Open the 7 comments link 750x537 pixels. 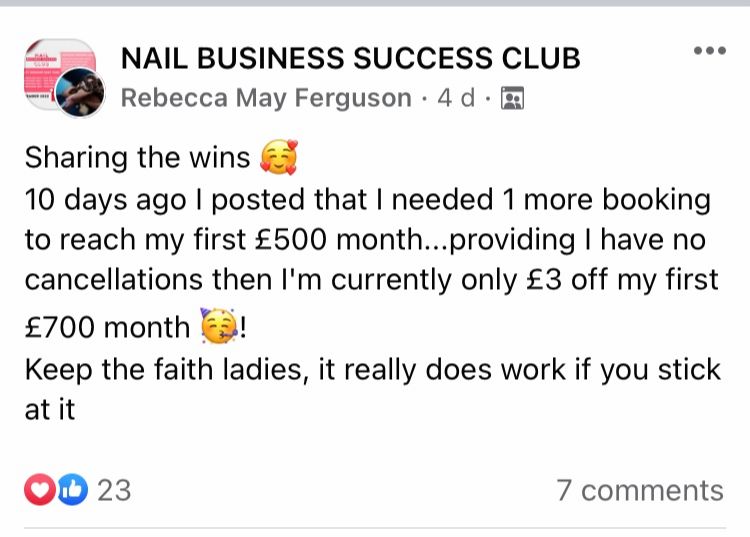[639, 490]
